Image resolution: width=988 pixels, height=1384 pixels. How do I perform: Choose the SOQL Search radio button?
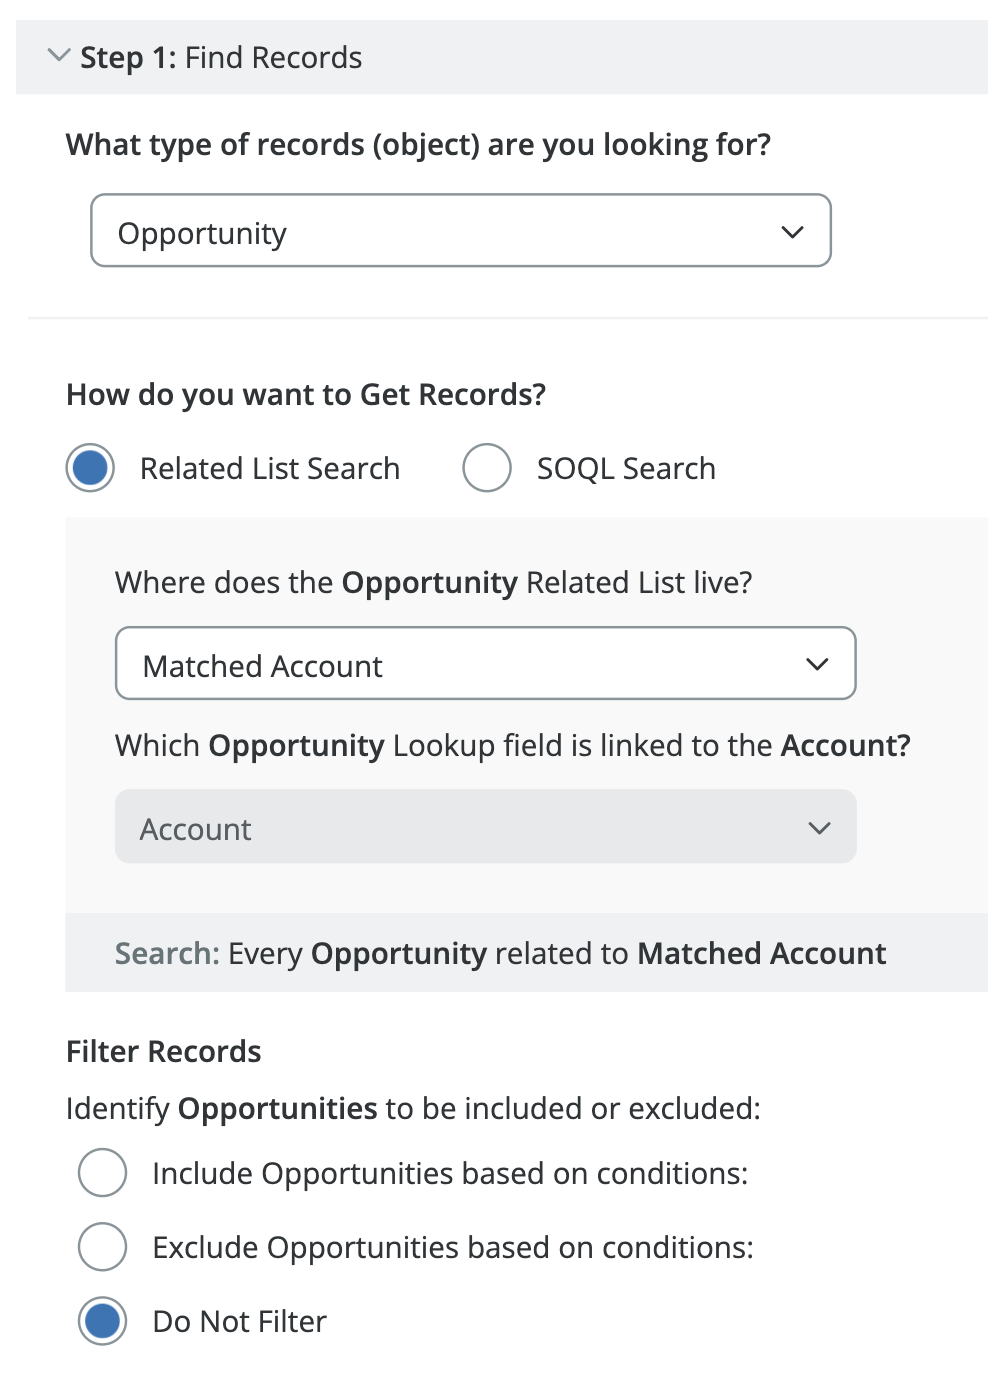(487, 468)
